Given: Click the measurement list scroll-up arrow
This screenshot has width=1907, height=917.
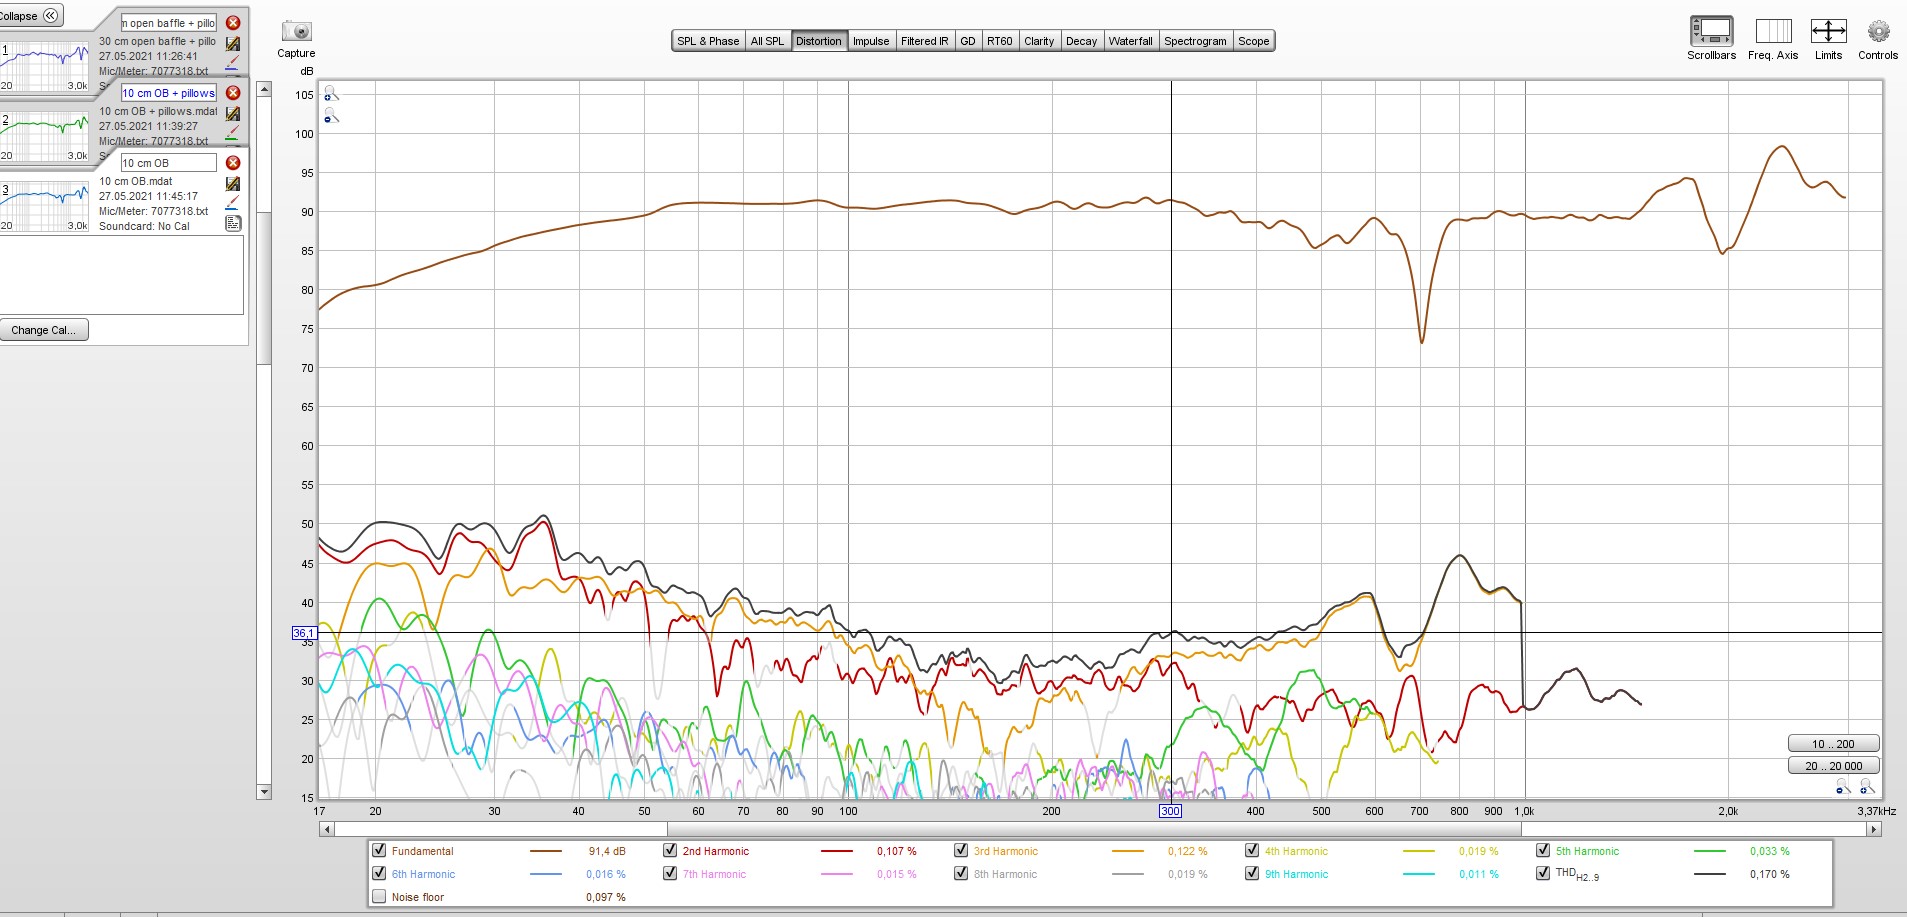Looking at the screenshot, I should tap(264, 89).
